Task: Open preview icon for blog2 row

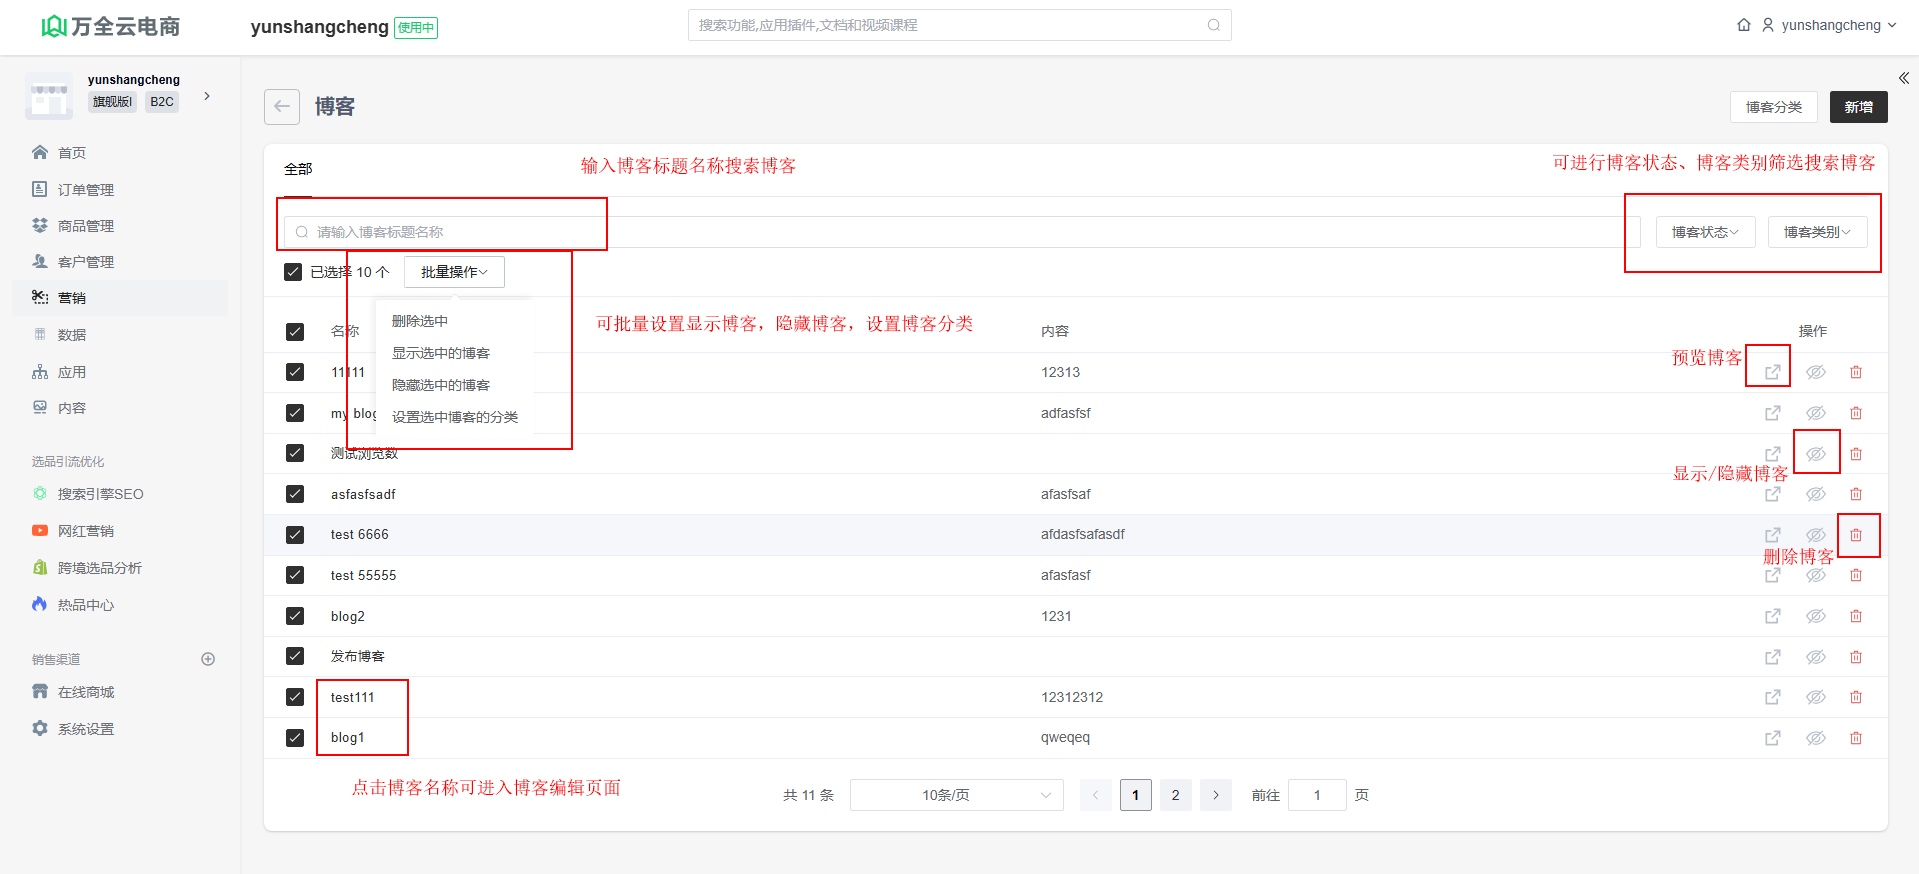Action: click(x=1772, y=616)
